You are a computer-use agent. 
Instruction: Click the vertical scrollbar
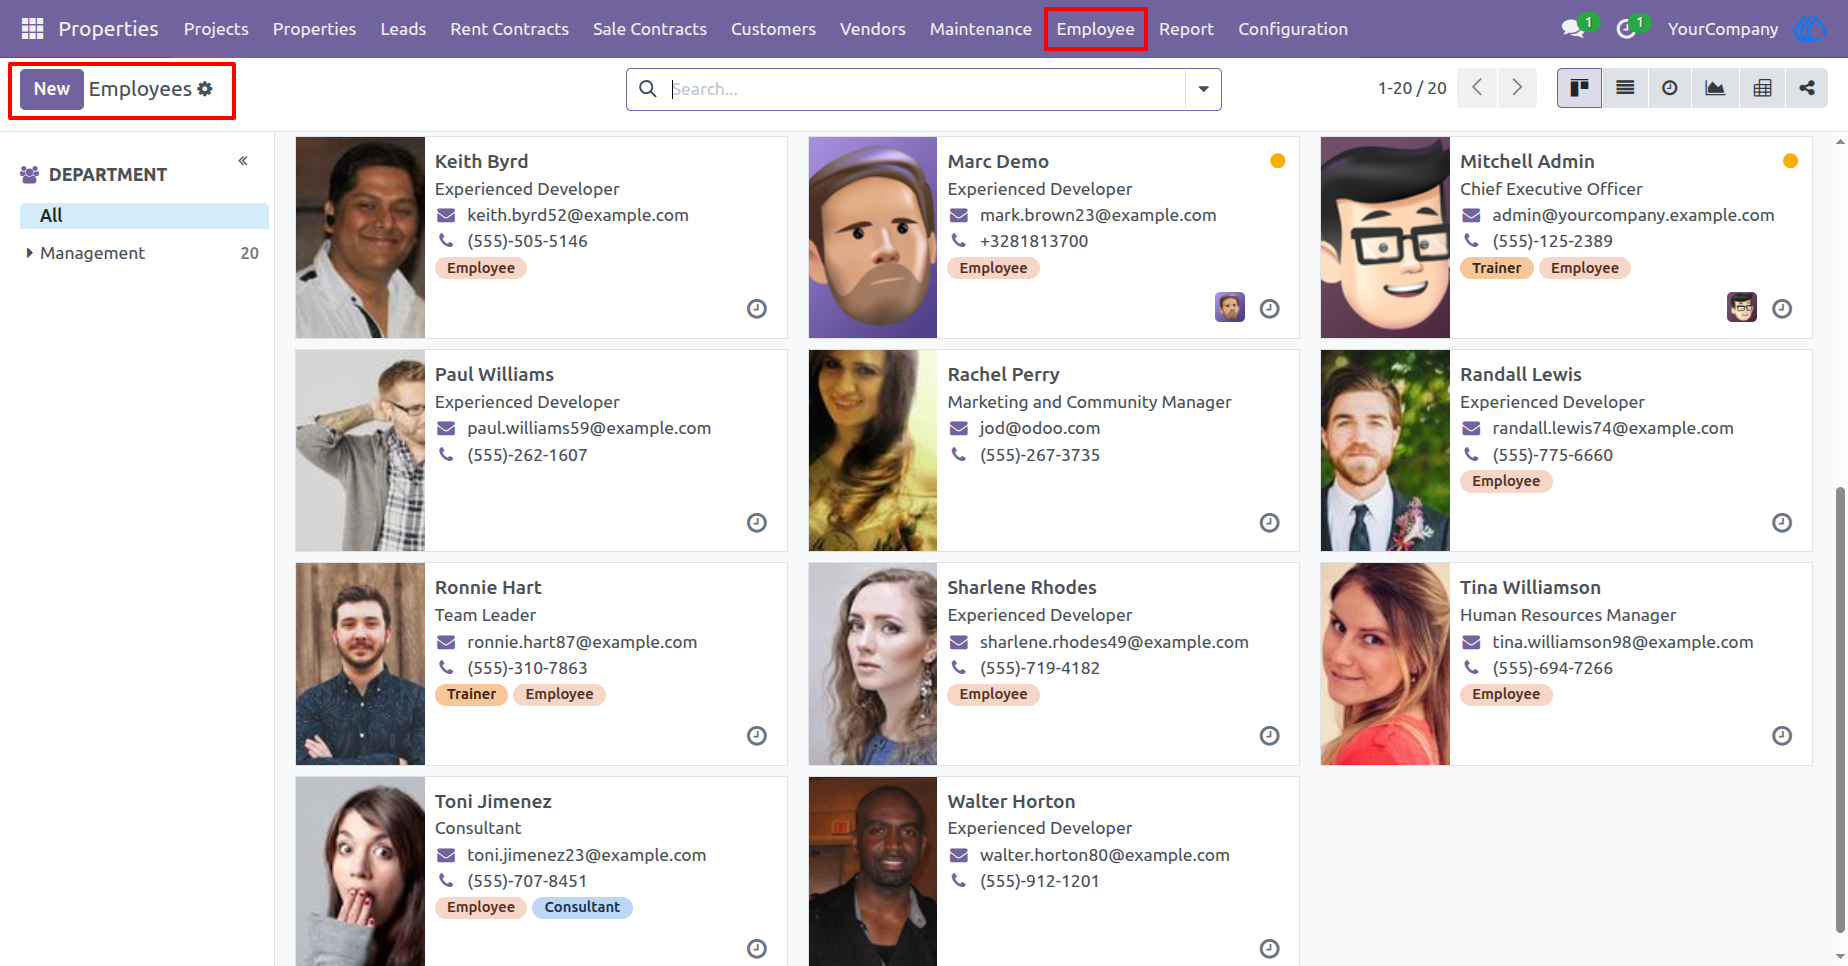pos(1840,708)
